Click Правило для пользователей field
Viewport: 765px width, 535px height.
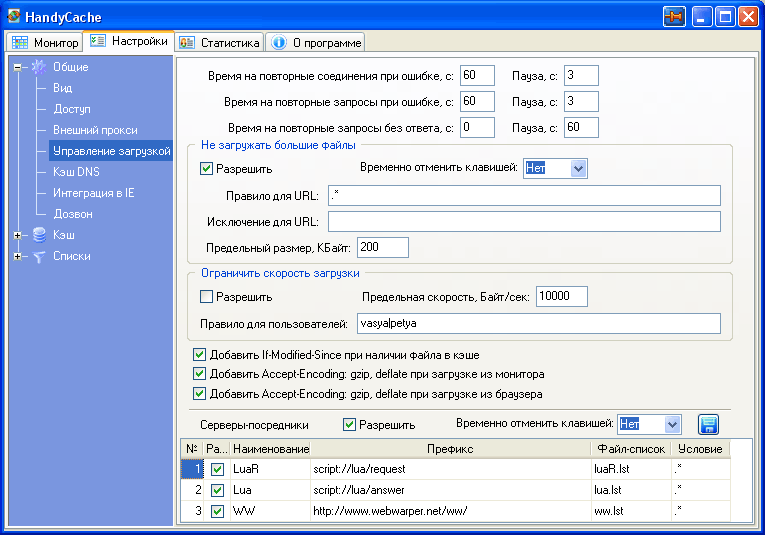(x=539, y=323)
